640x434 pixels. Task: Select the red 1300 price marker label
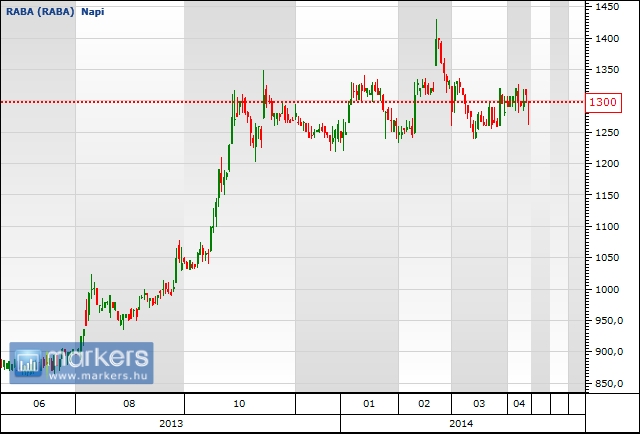point(603,102)
